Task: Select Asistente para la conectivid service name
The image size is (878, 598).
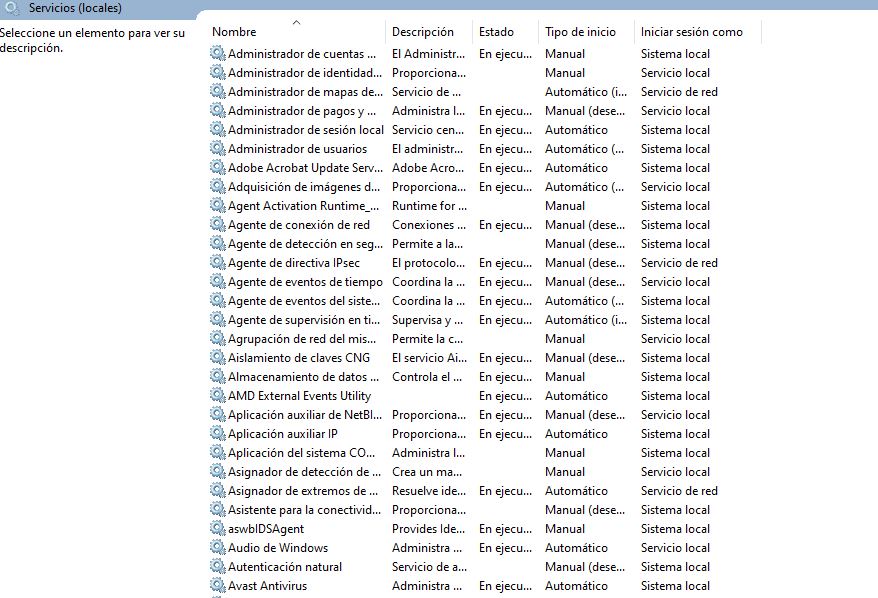Action: pyautogui.click(x=304, y=510)
